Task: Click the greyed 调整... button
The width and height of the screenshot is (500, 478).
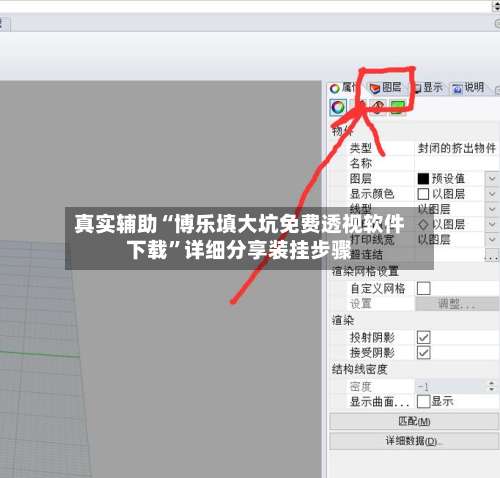Action: point(457,304)
